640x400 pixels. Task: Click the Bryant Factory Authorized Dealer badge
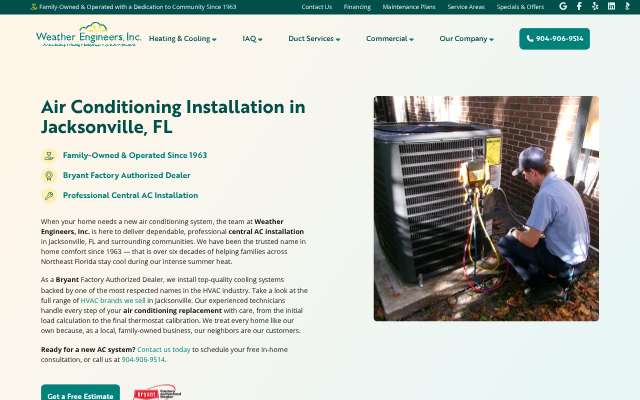pyautogui.click(x=157, y=393)
